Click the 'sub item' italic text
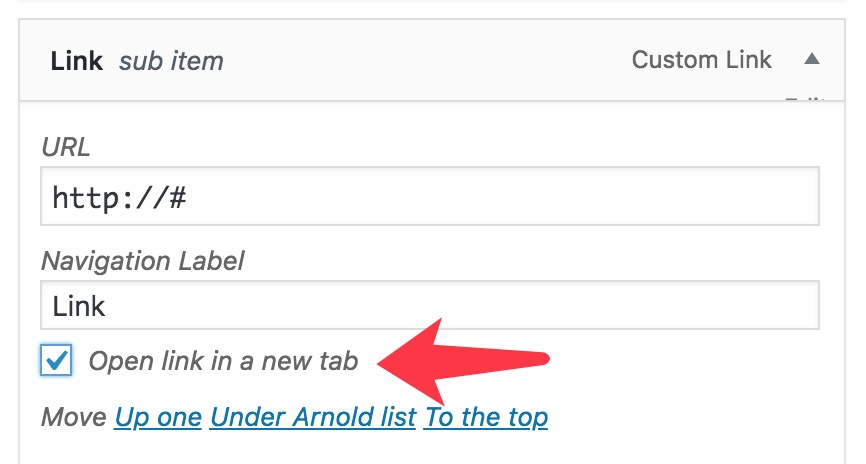This screenshot has height=464, width=866. (171, 62)
